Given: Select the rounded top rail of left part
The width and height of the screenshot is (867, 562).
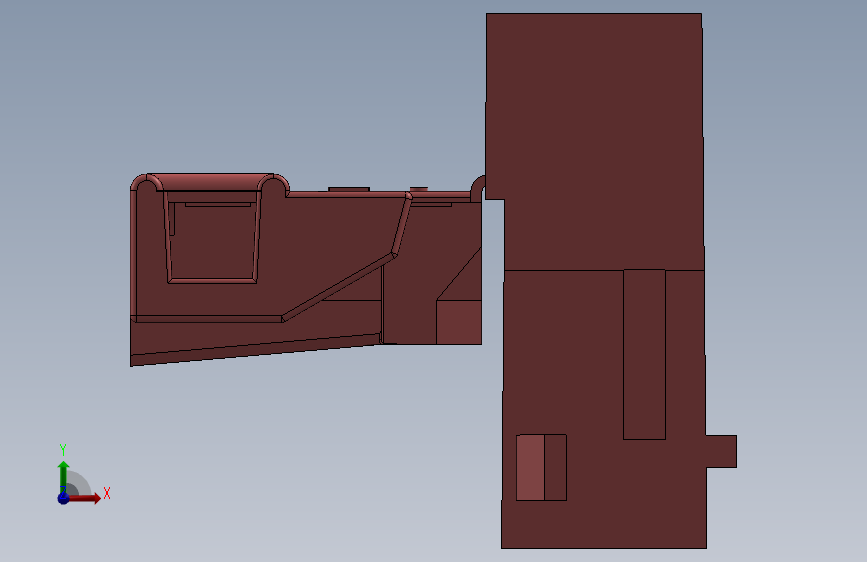Looking at the screenshot, I should (210, 182).
